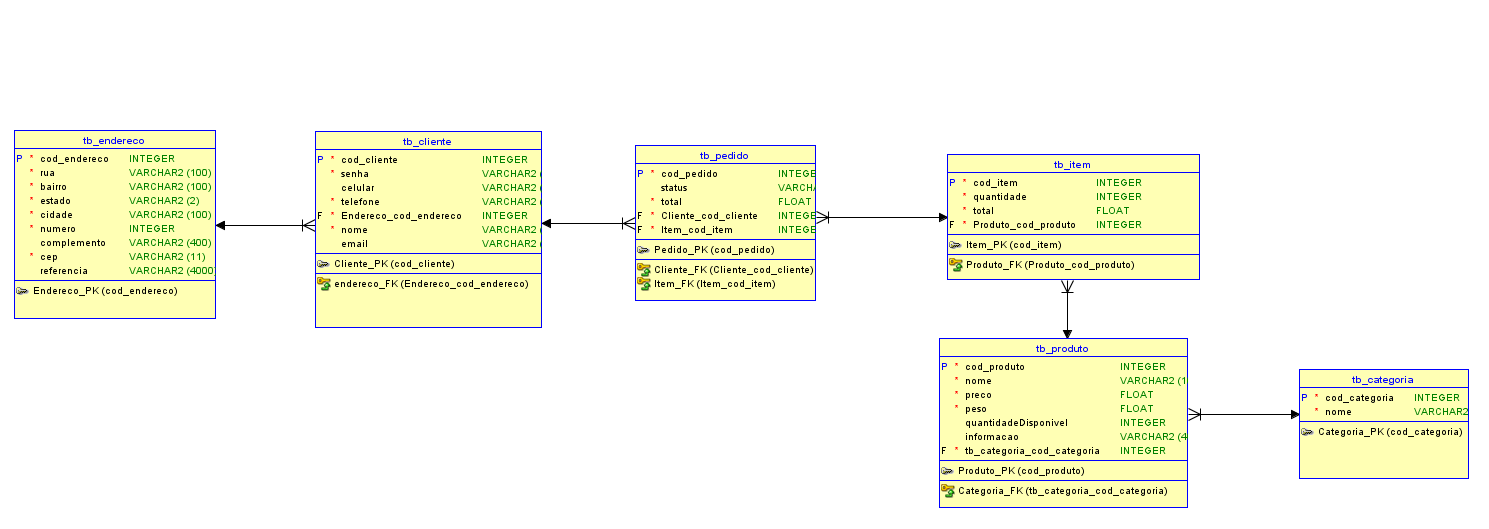Select the informacao column row
The width and height of the screenshot is (1489, 529).
[1063, 436]
